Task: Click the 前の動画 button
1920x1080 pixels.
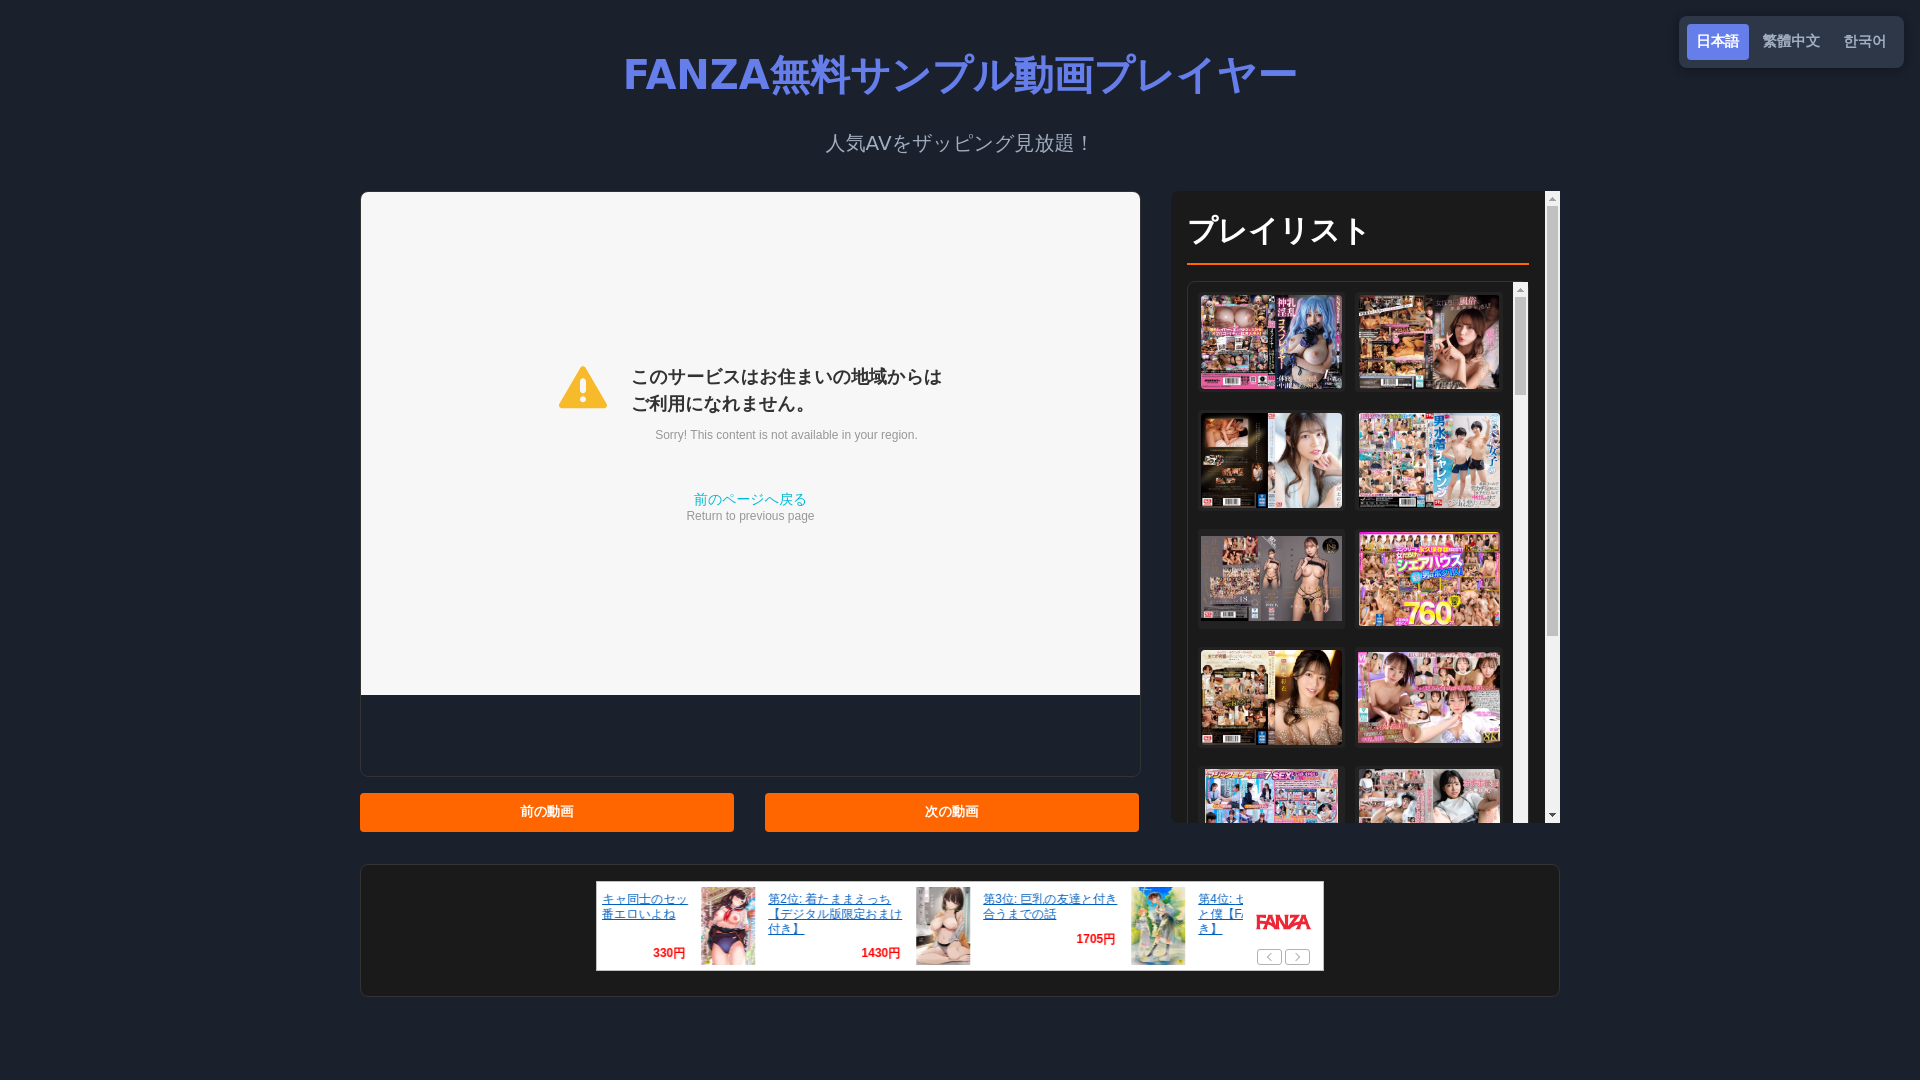Action: [x=547, y=812]
